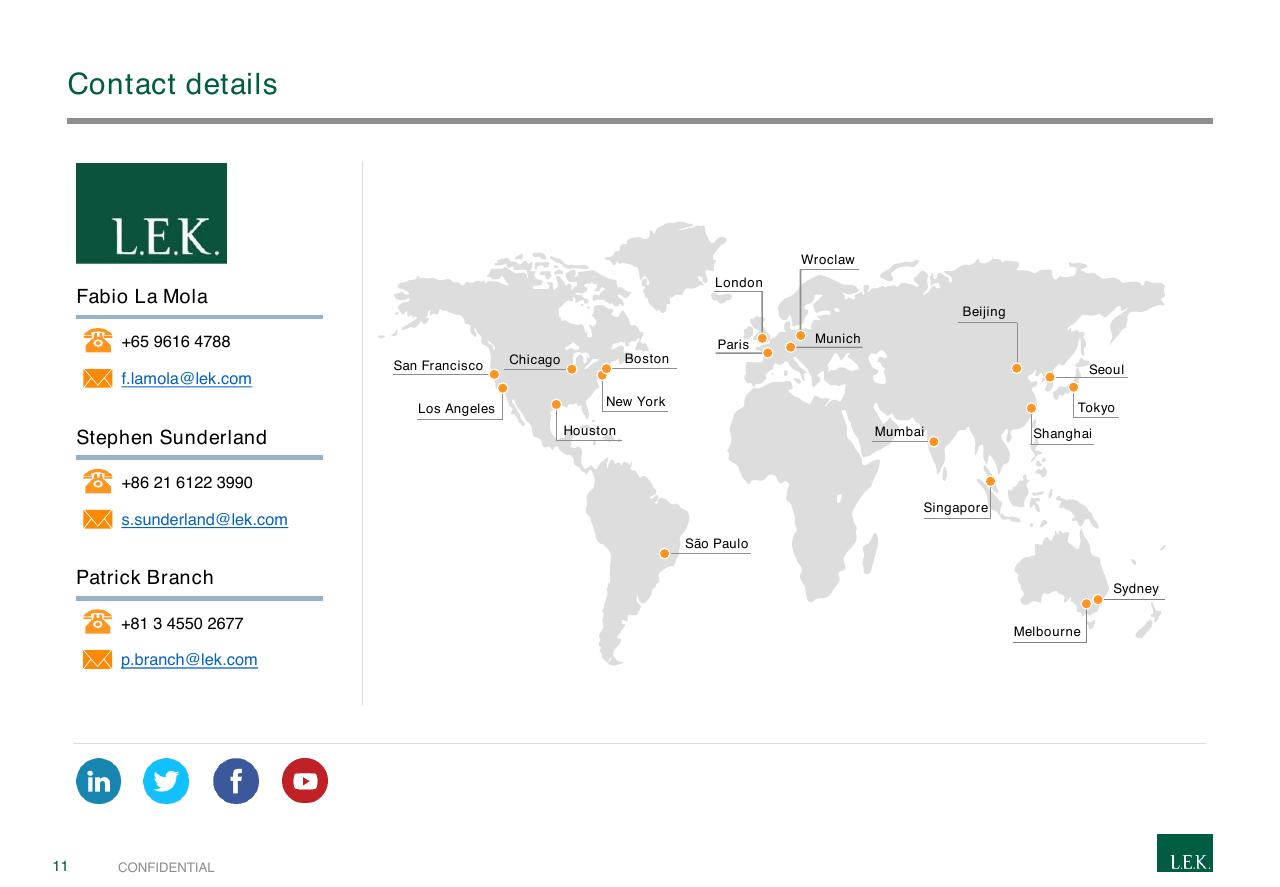Click the orange Singapore map marker
The image size is (1280, 887).
click(990, 481)
